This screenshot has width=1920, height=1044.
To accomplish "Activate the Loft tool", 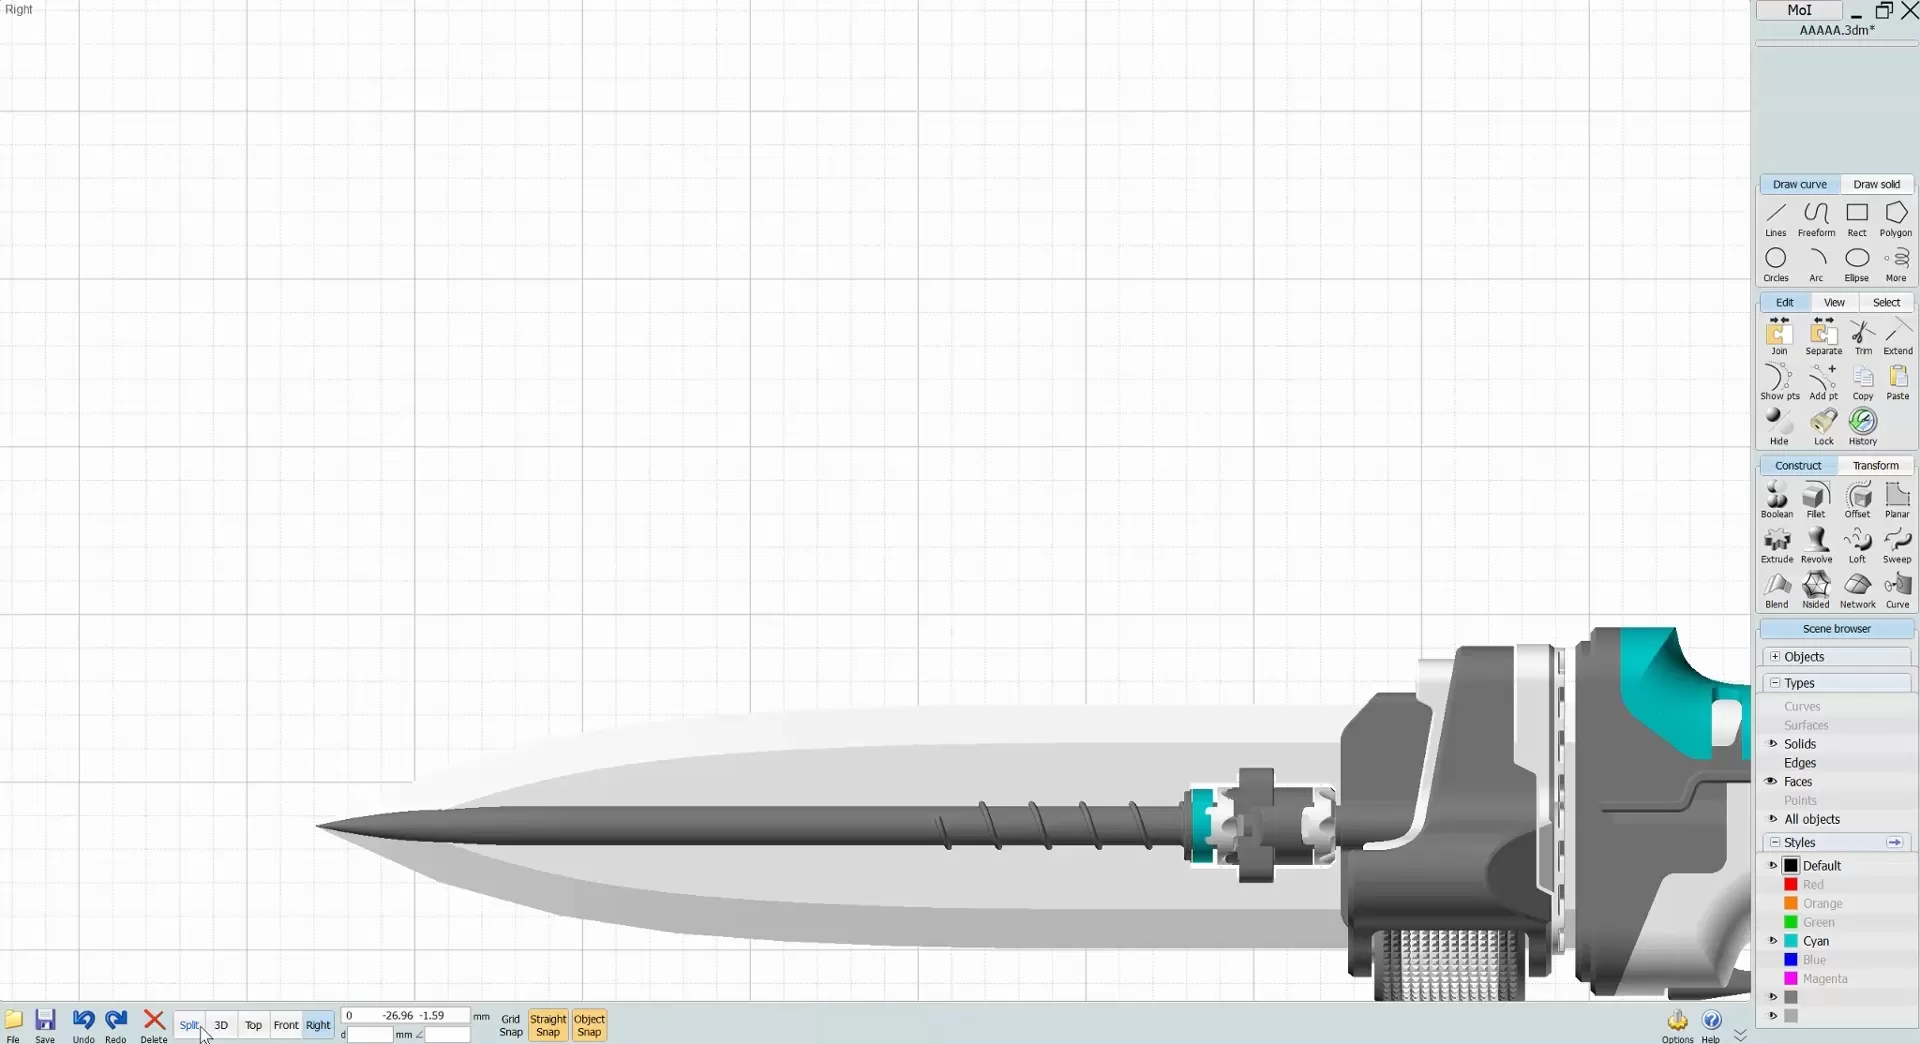I will click(1857, 544).
